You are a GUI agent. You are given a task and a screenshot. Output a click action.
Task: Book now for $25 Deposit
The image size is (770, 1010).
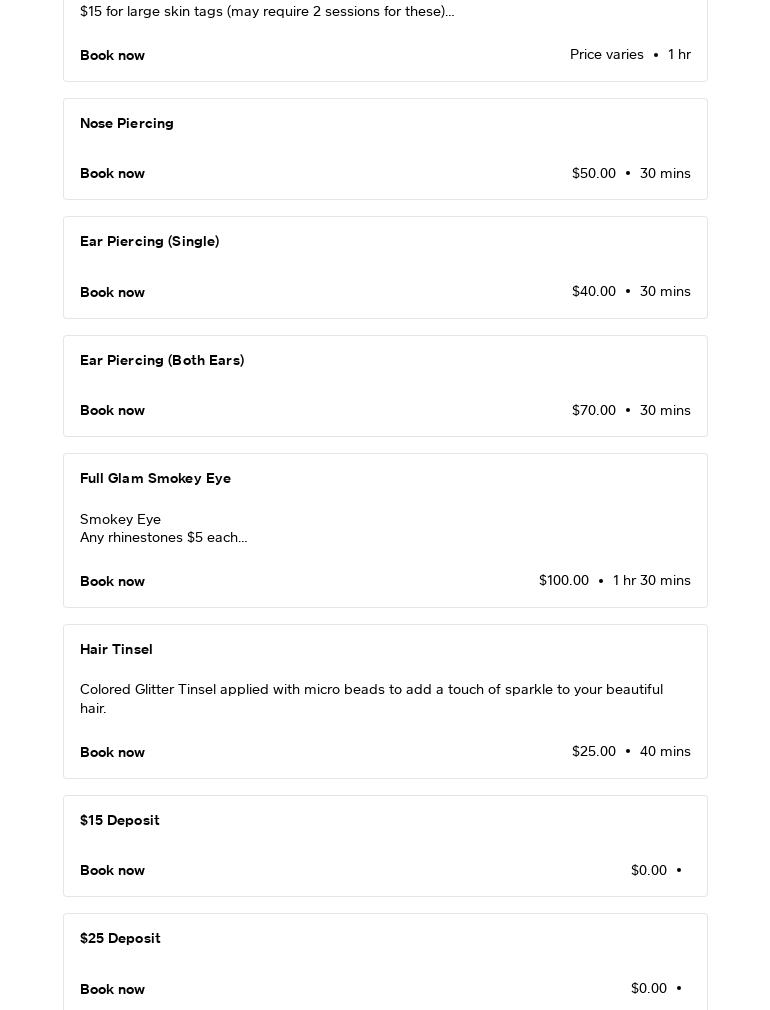(112, 989)
